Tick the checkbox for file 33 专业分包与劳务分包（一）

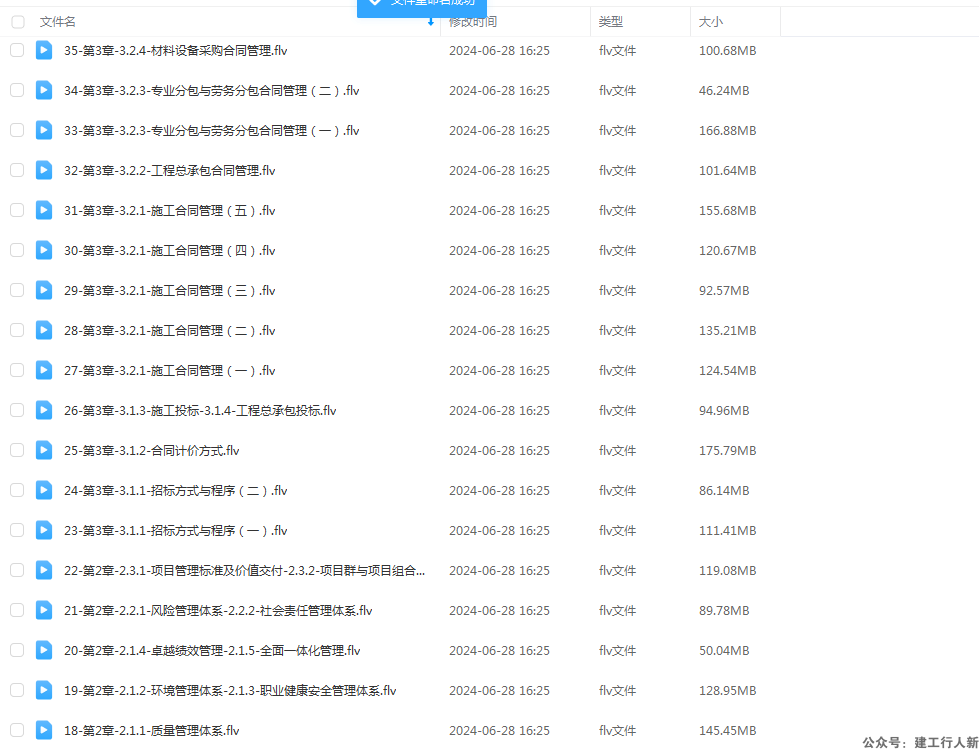(17, 130)
